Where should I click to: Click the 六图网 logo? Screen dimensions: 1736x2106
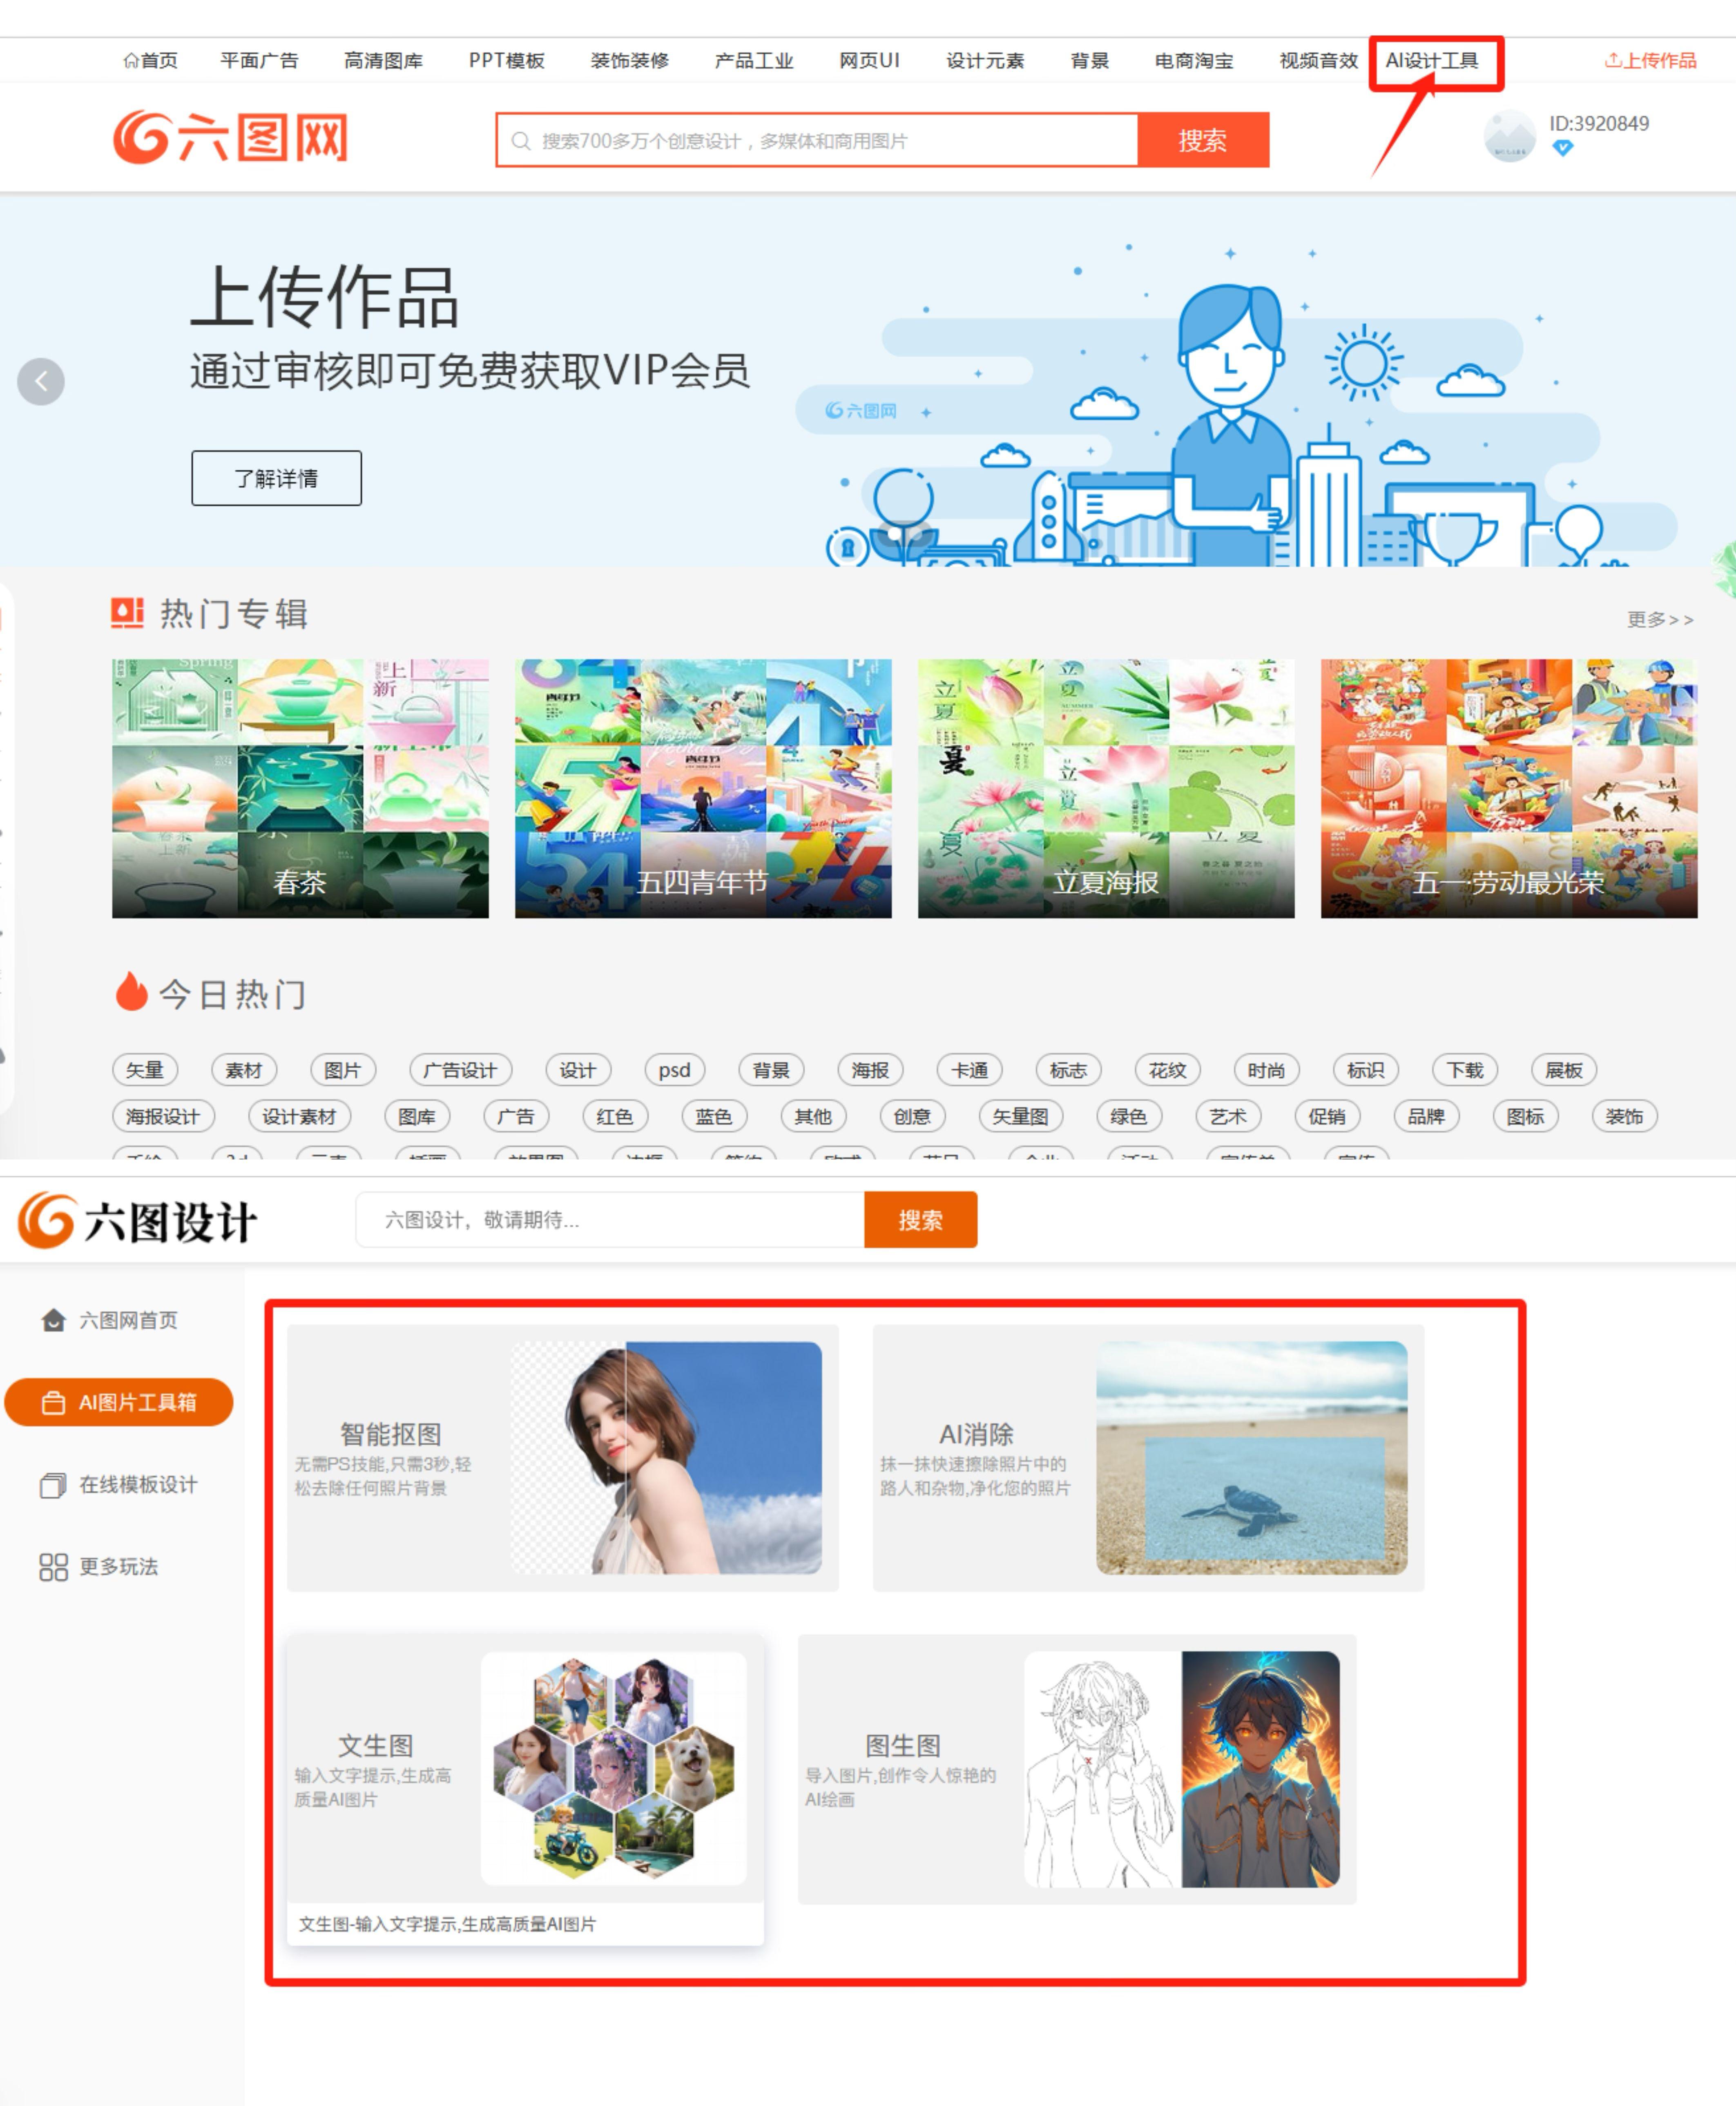[230, 137]
